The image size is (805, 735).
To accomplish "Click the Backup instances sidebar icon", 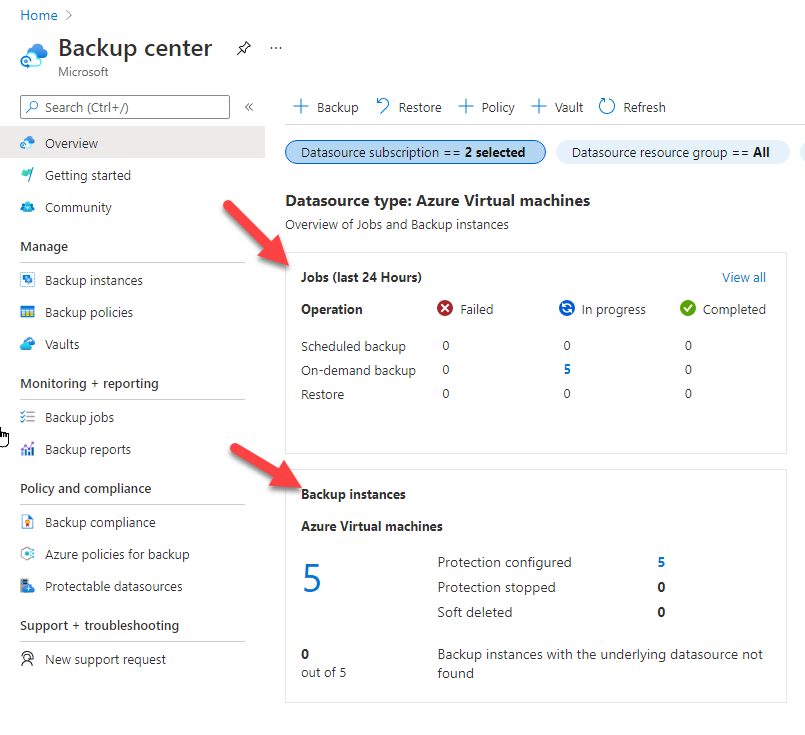I will click(x=27, y=280).
